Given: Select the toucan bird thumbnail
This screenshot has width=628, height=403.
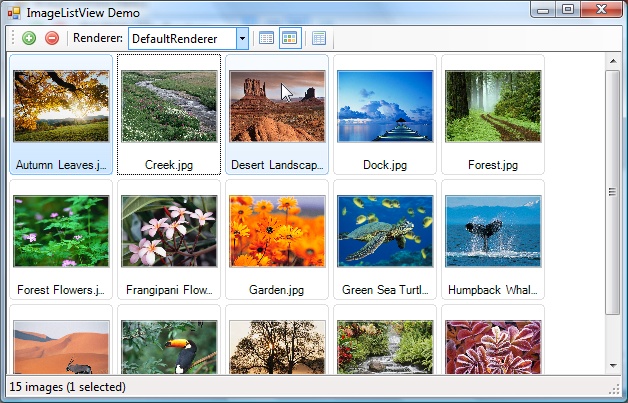Looking at the screenshot, I should 169,347.
